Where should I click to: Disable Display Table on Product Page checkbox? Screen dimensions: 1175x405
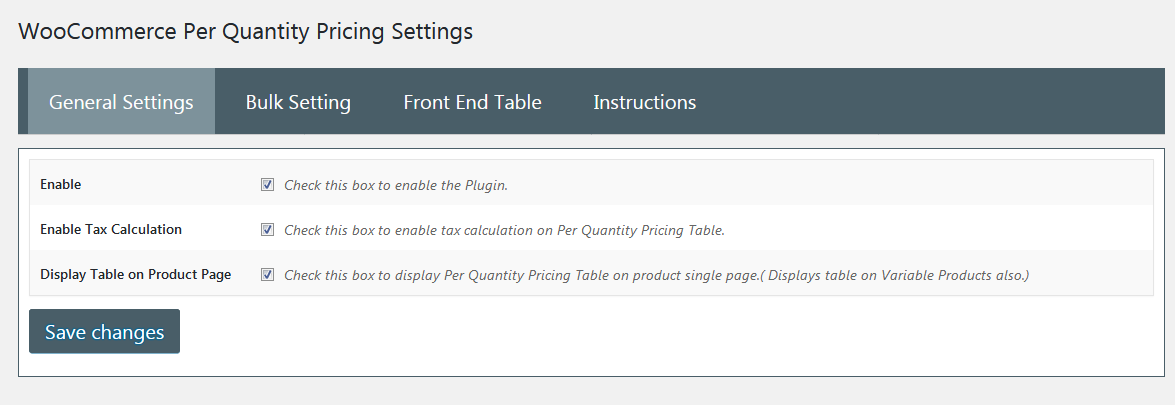(267, 274)
